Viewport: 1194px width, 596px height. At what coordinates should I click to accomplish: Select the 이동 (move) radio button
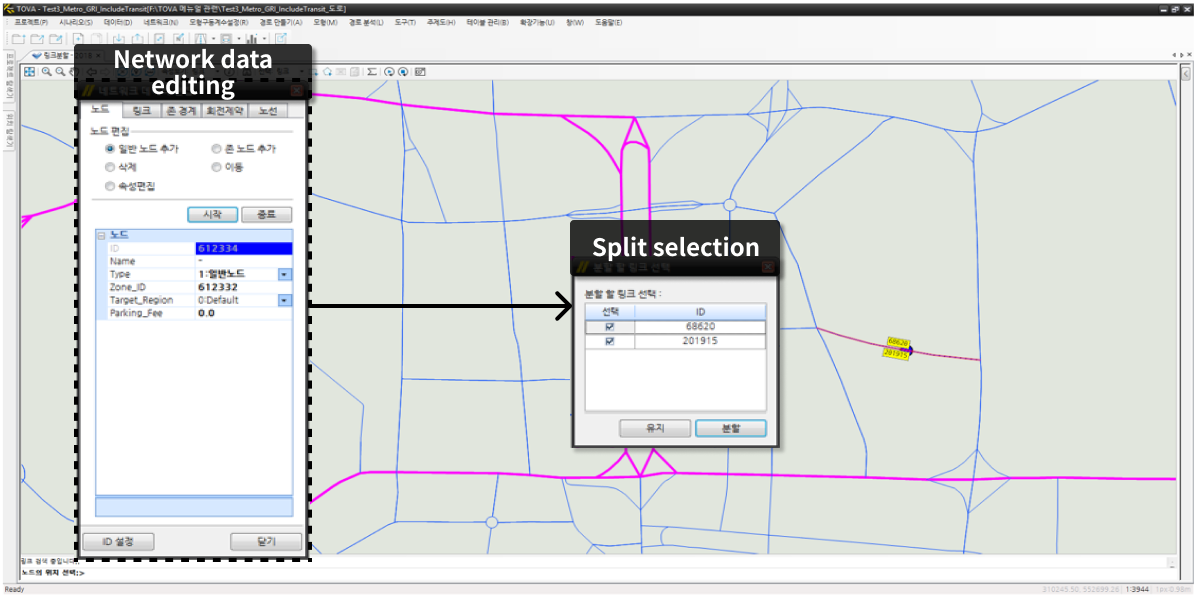click(x=217, y=167)
